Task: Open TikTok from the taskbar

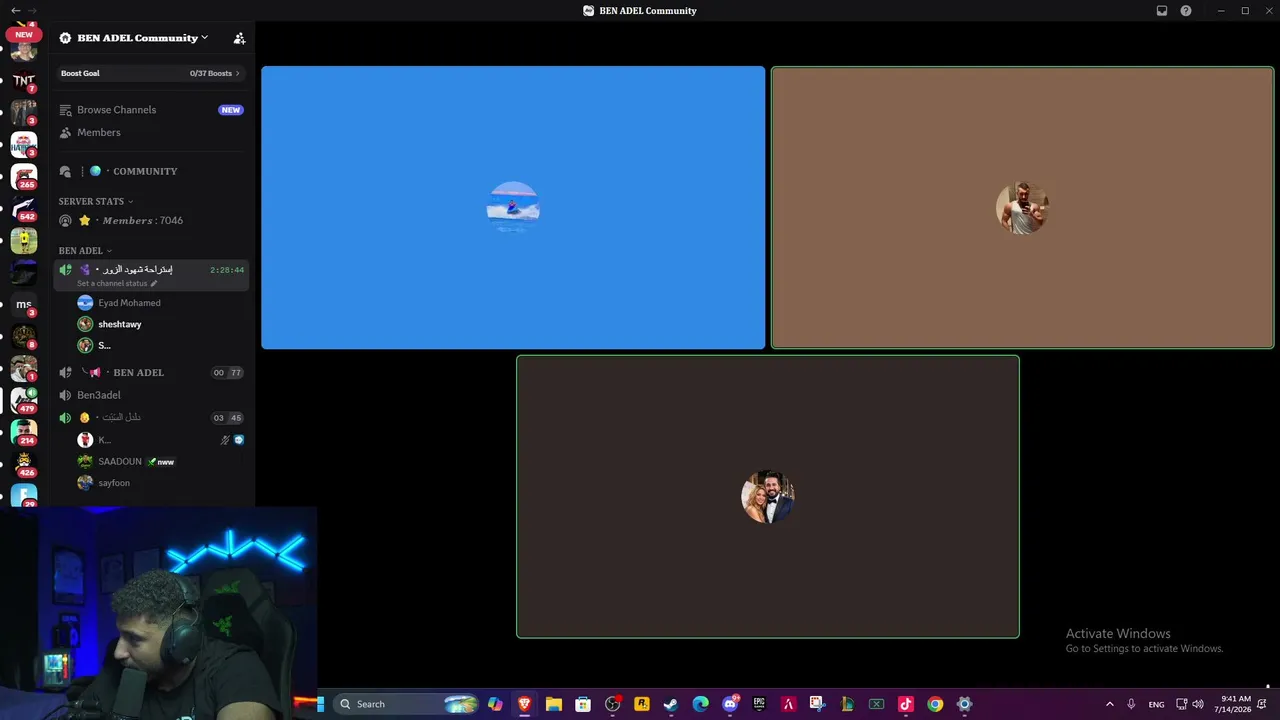Action: pyautogui.click(x=906, y=704)
